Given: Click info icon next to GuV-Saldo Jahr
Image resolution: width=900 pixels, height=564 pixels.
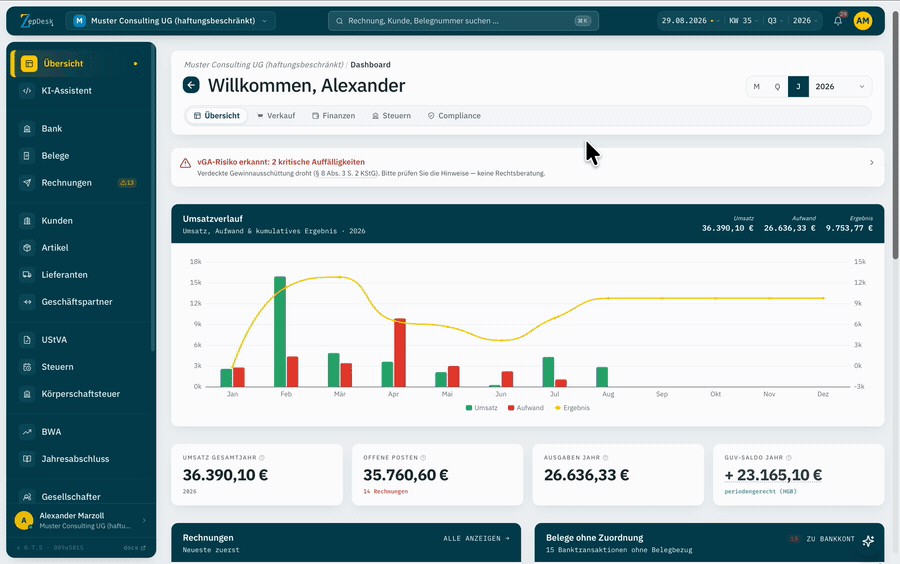Looking at the screenshot, I should [789, 457].
